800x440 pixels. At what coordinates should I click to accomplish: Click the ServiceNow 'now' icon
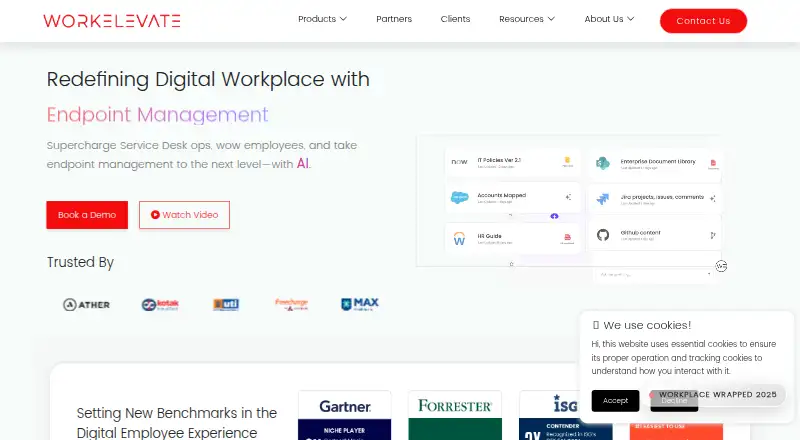[x=459, y=162]
